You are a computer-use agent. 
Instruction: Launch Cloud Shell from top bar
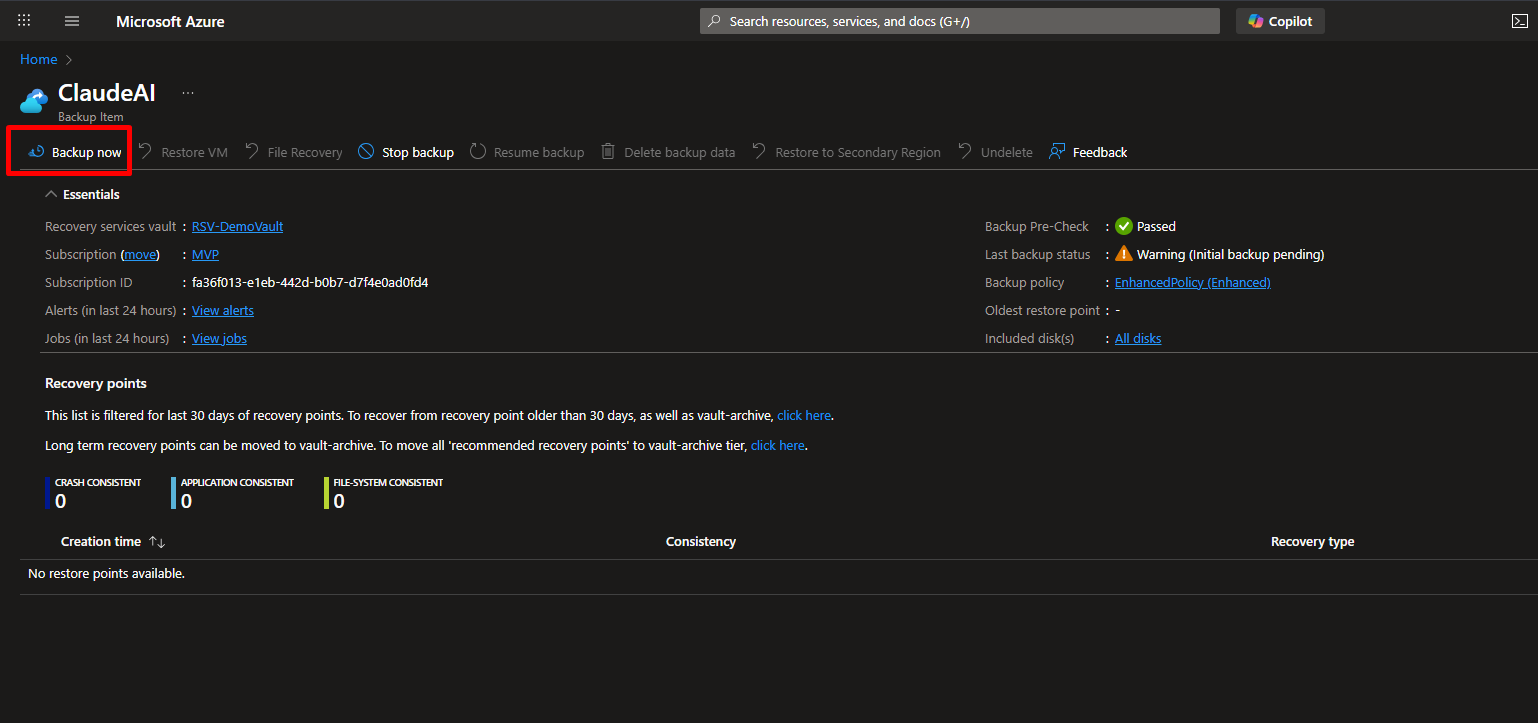coord(1519,21)
